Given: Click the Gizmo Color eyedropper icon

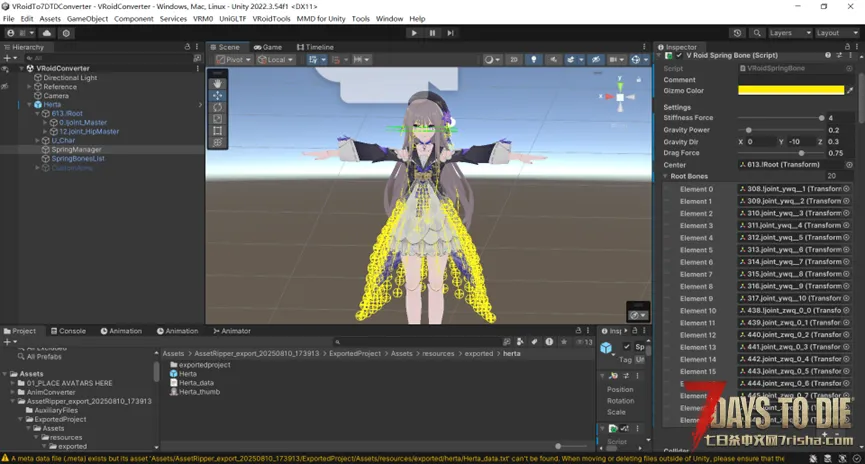Looking at the screenshot, I should (x=850, y=90).
